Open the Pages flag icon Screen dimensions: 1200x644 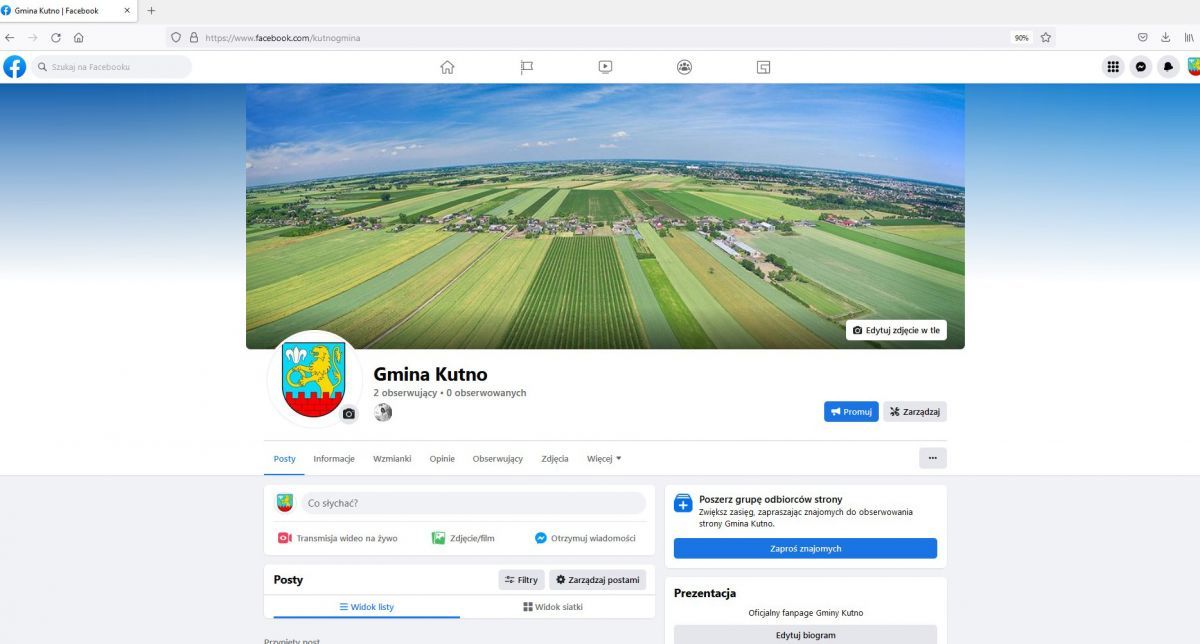coord(526,67)
